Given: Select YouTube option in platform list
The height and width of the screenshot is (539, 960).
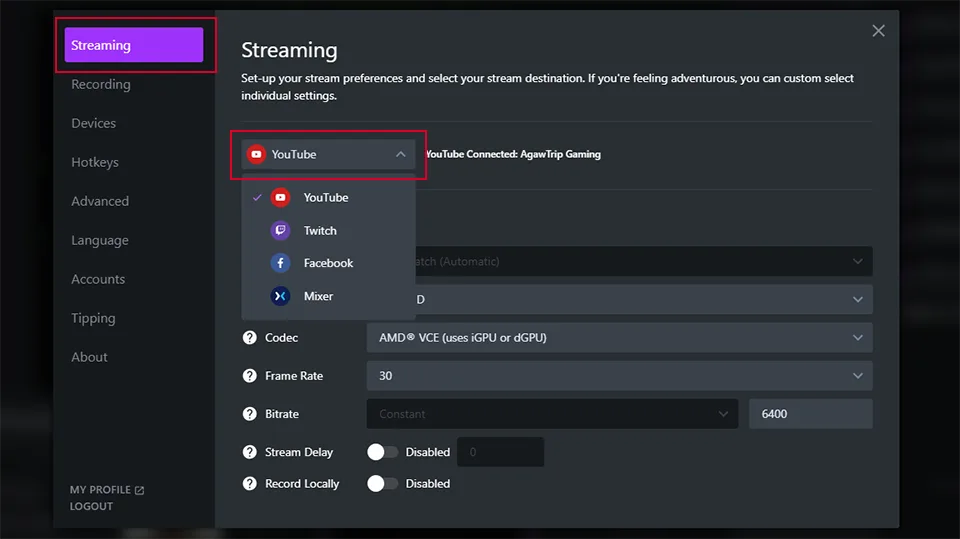Looking at the screenshot, I should [x=328, y=197].
